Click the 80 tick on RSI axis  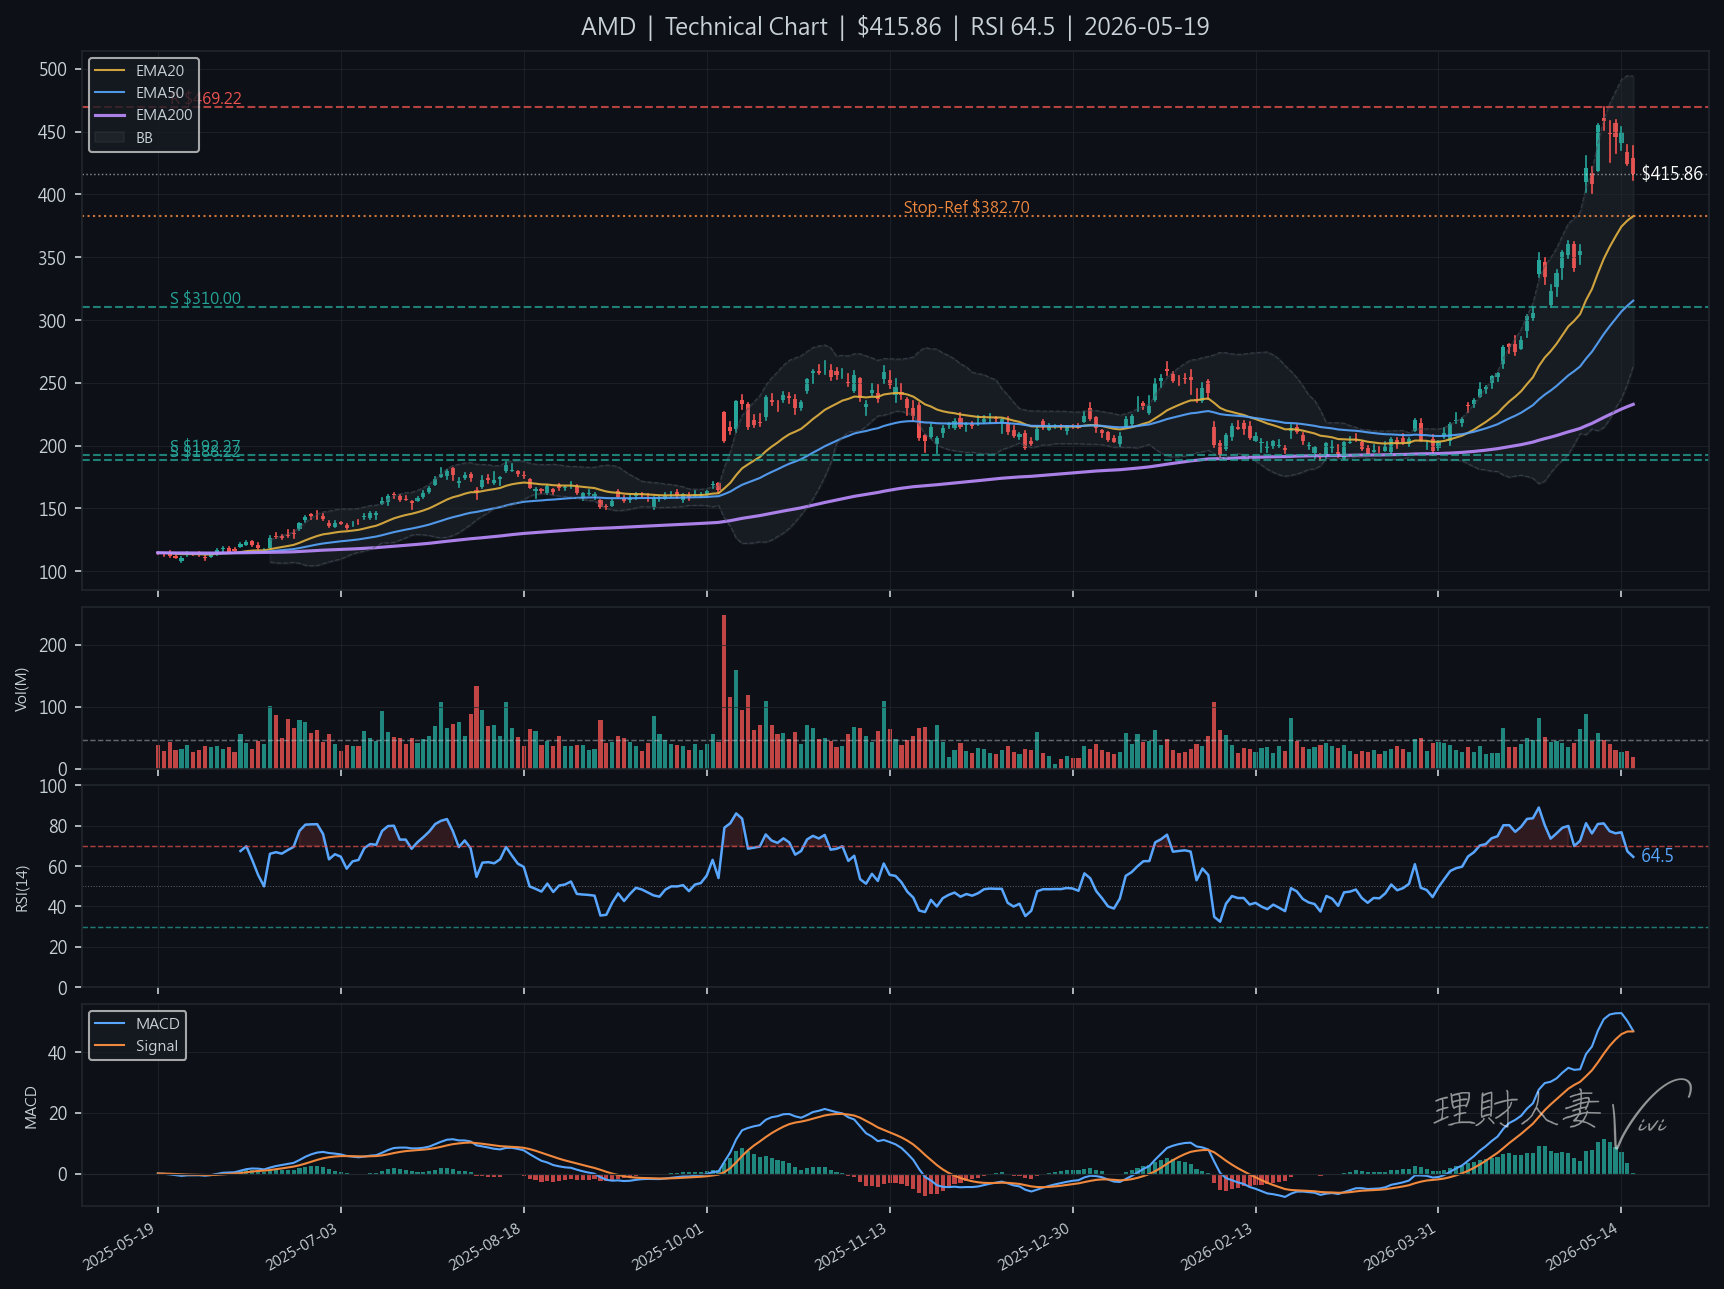(x=58, y=827)
